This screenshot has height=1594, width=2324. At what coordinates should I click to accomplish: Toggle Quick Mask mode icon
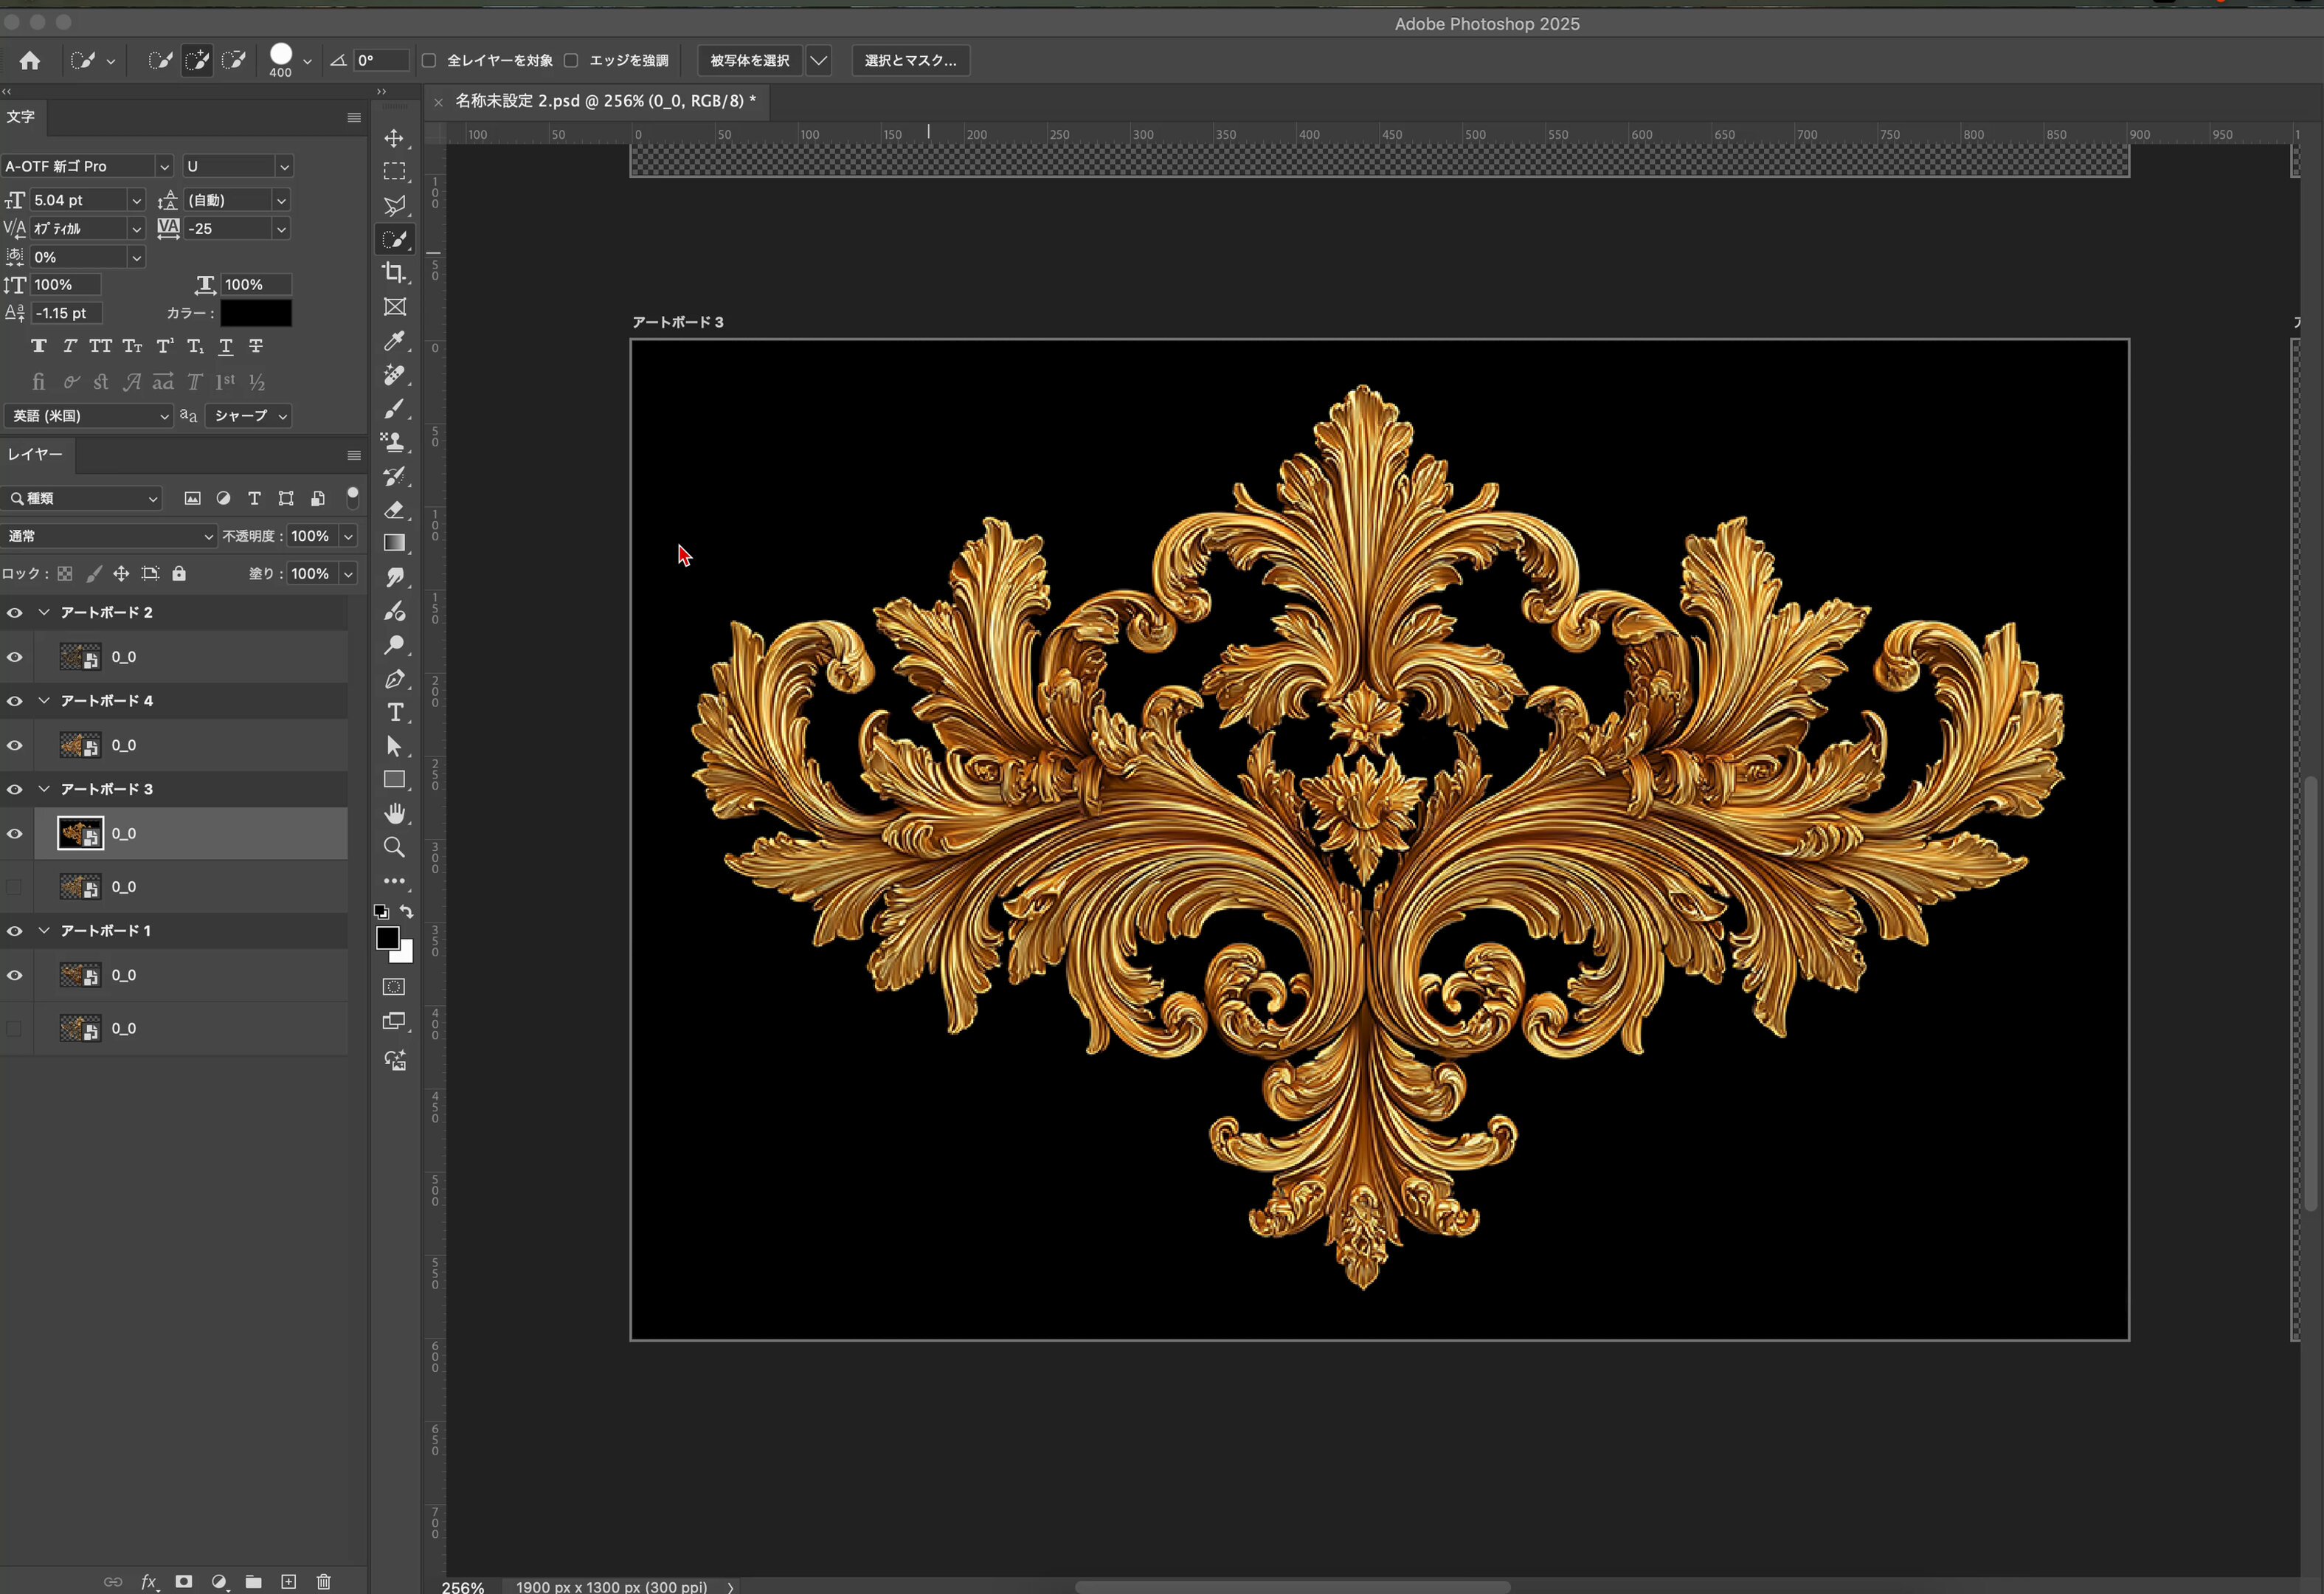pyautogui.click(x=394, y=987)
